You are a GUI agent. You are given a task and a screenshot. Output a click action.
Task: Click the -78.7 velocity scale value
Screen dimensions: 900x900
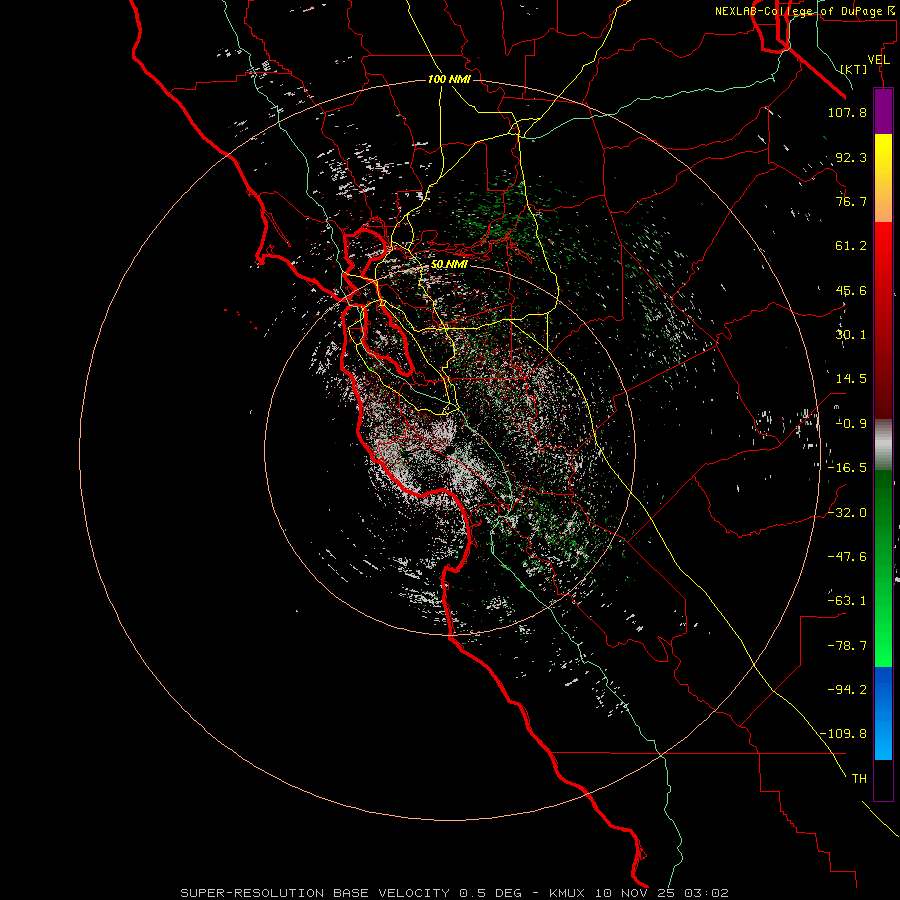click(x=847, y=646)
